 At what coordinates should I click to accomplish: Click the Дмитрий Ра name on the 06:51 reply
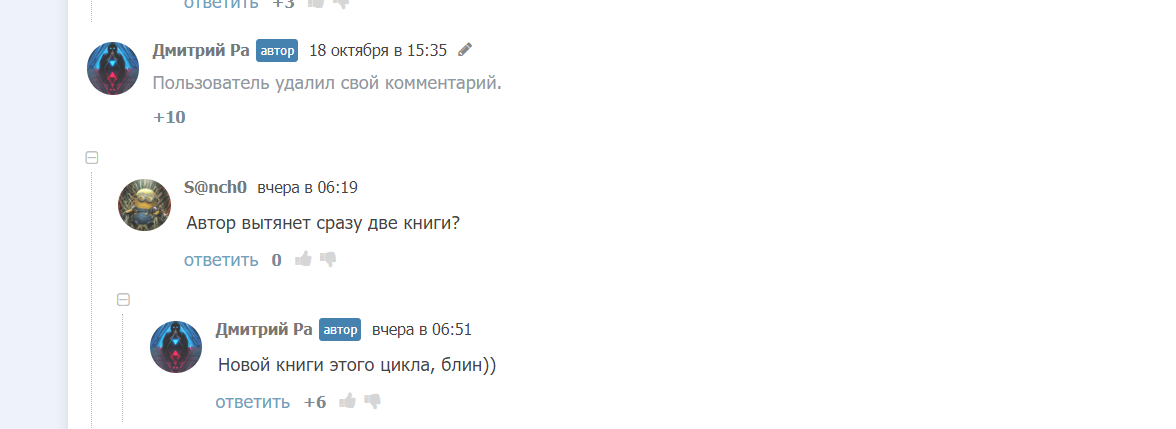[x=264, y=329]
